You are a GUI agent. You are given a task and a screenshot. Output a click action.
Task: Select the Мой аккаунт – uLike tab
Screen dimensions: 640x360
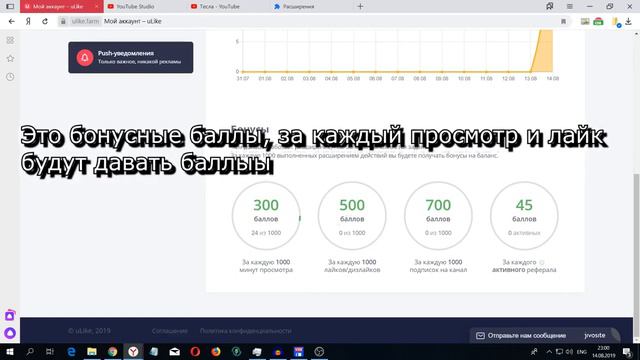[x=57, y=7]
